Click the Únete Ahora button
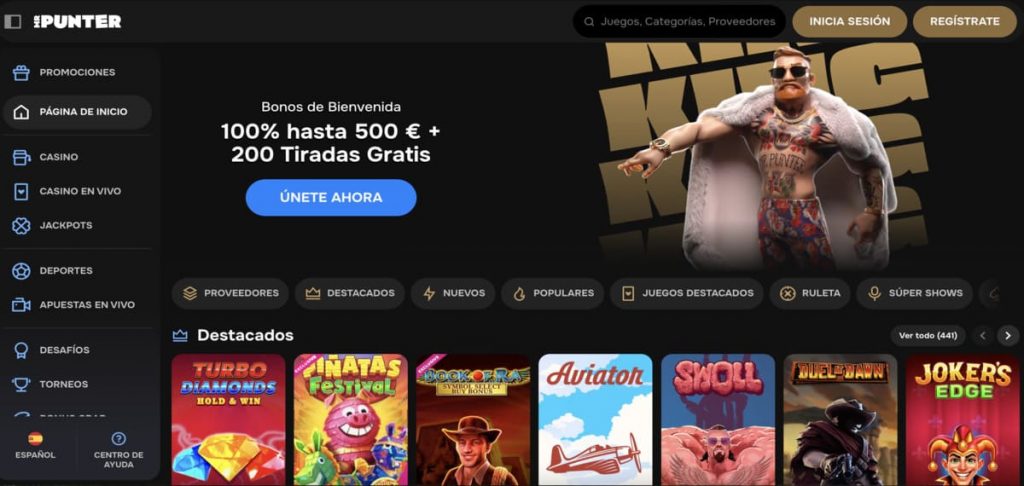The width and height of the screenshot is (1024, 486). pyautogui.click(x=331, y=197)
